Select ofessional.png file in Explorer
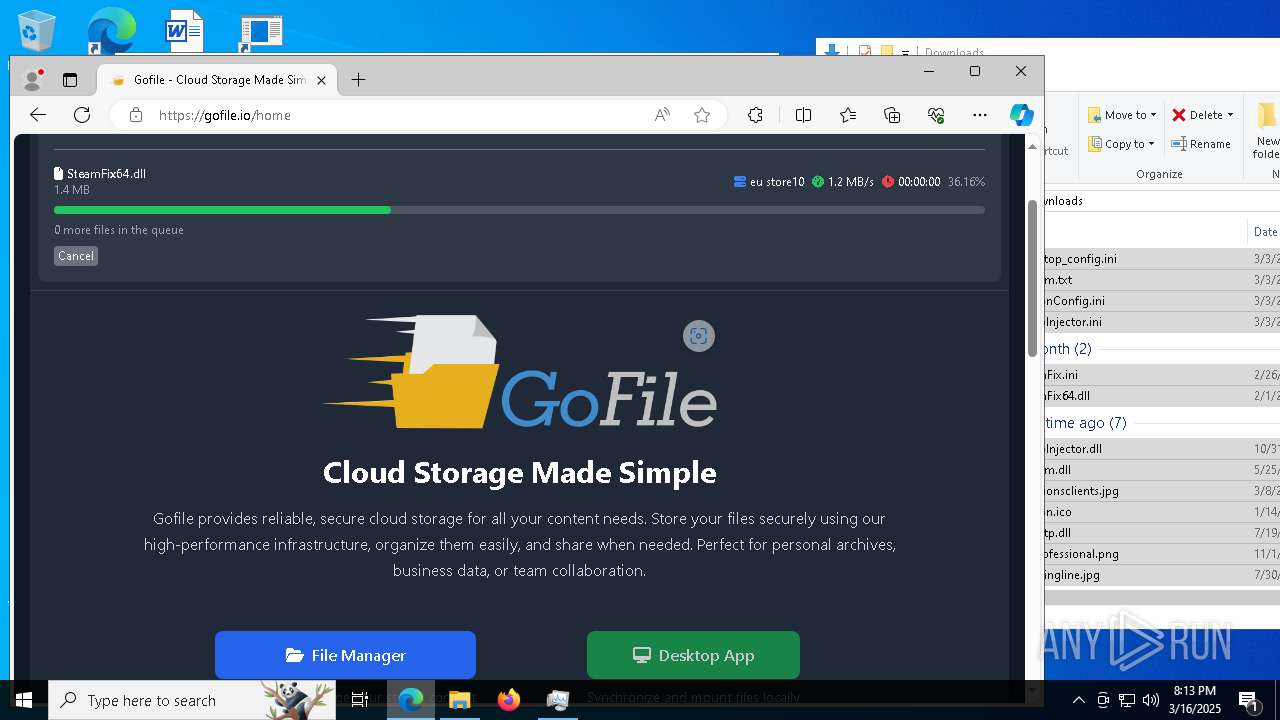This screenshot has height=720, width=1280. coord(1082,554)
